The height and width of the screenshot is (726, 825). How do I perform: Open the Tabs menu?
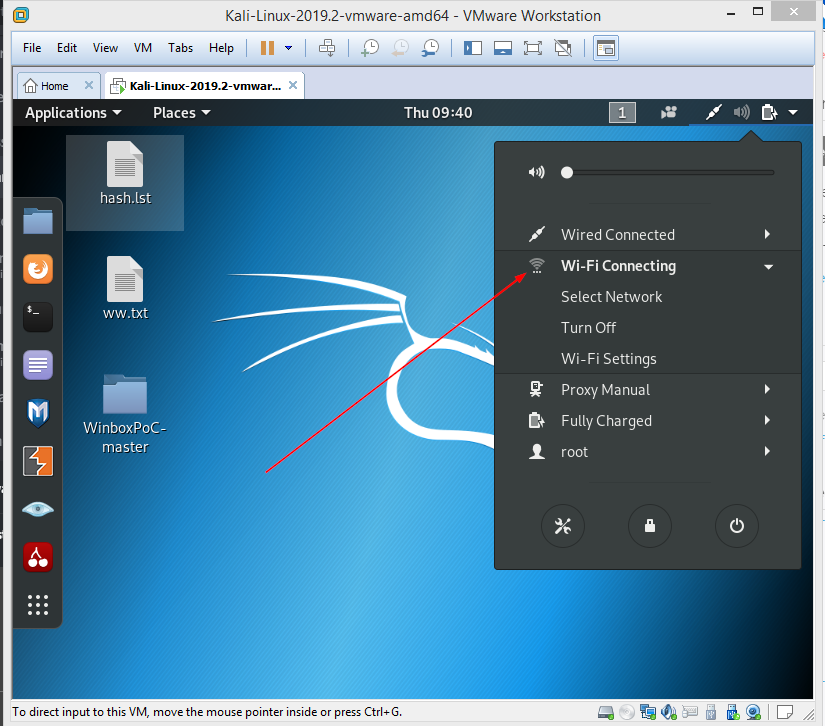click(180, 48)
